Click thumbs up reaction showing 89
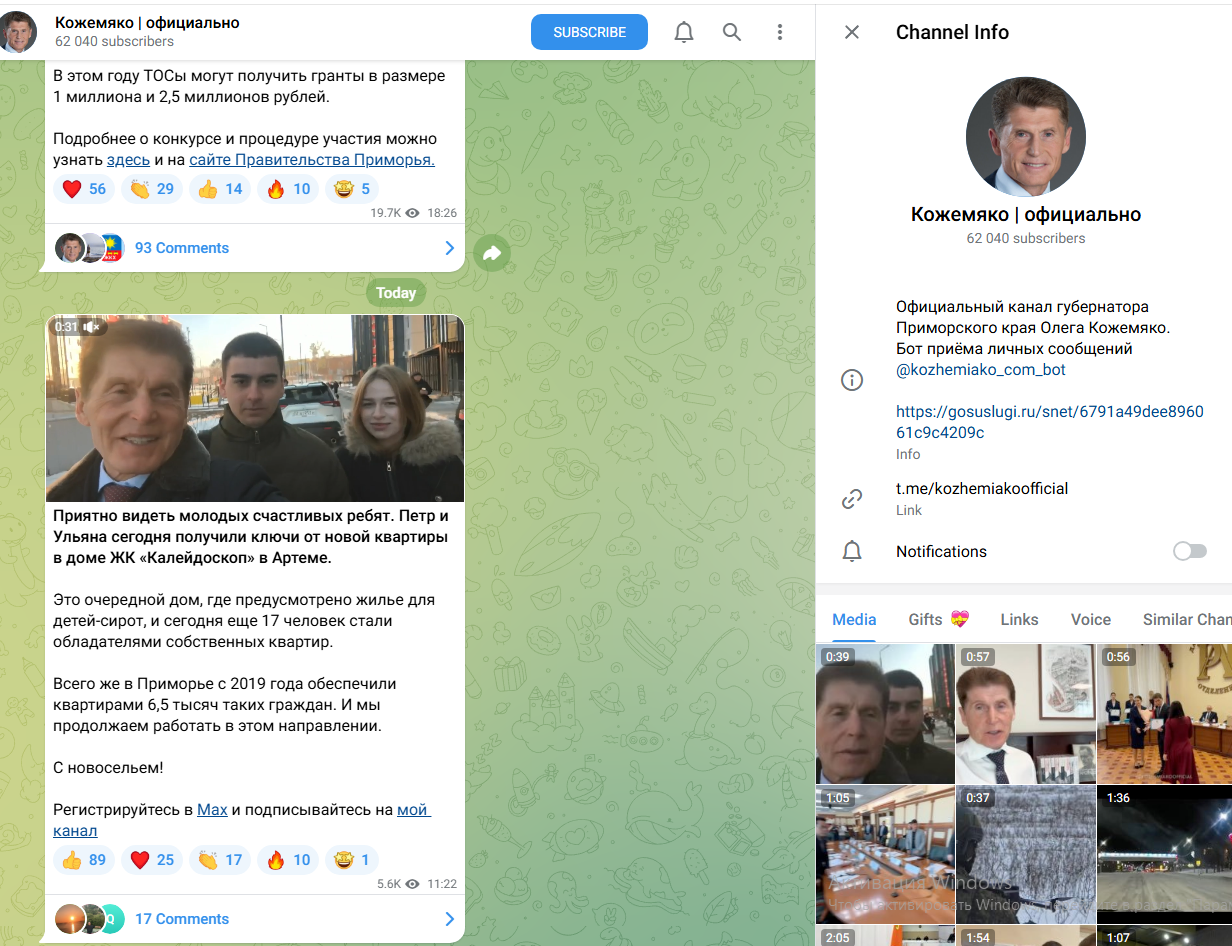The height and width of the screenshot is (946, 1232). (x=84, y=860)
